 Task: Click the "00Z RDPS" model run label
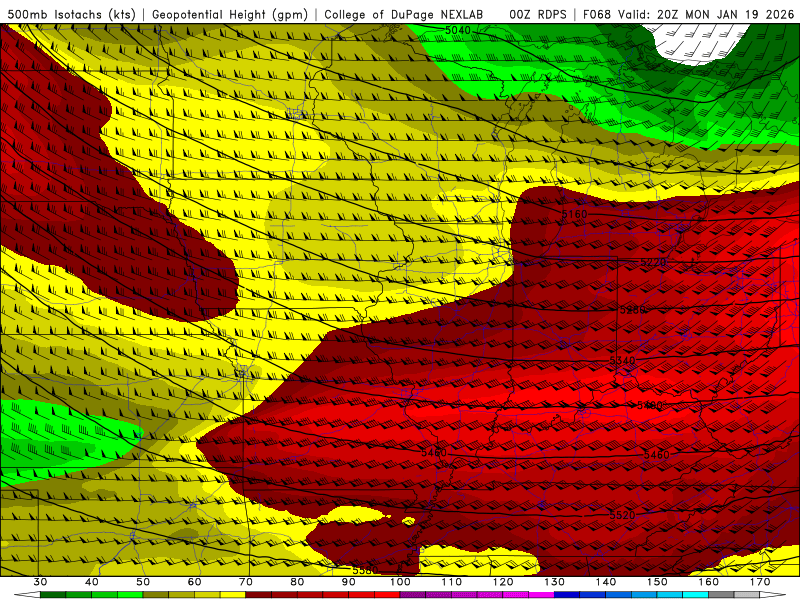(x=538, y=15)
